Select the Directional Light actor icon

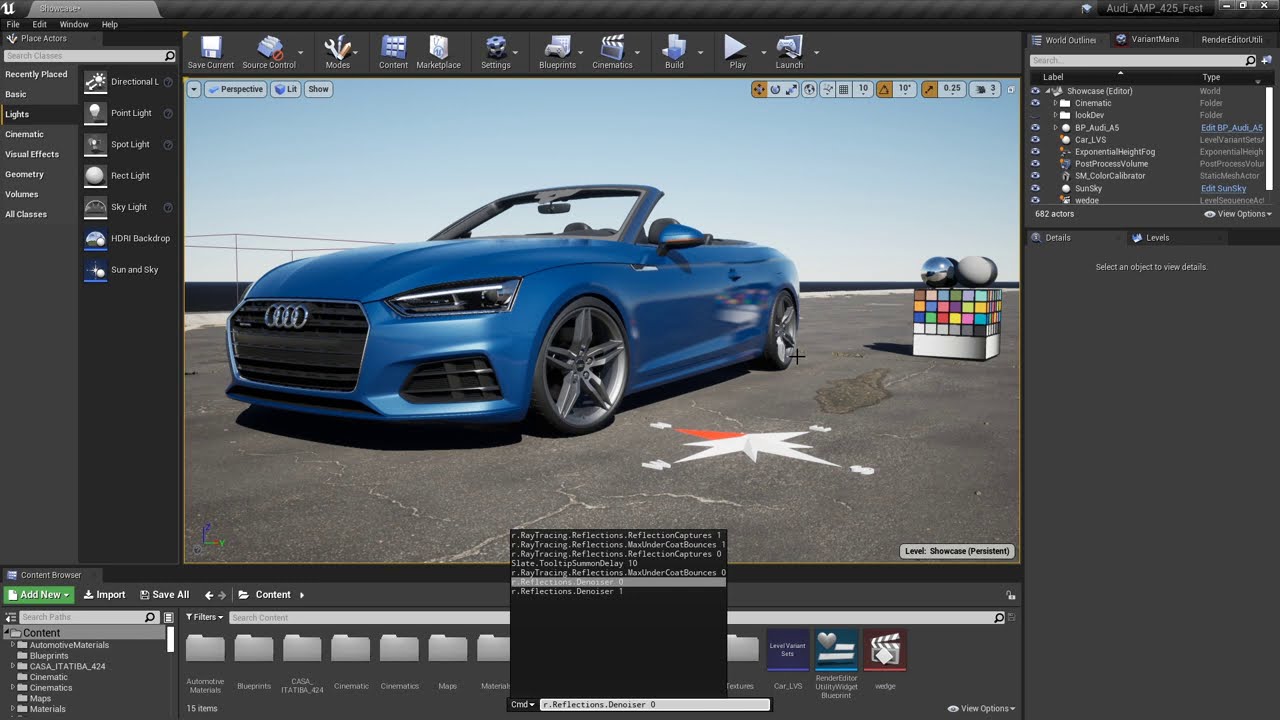point(95,82)
